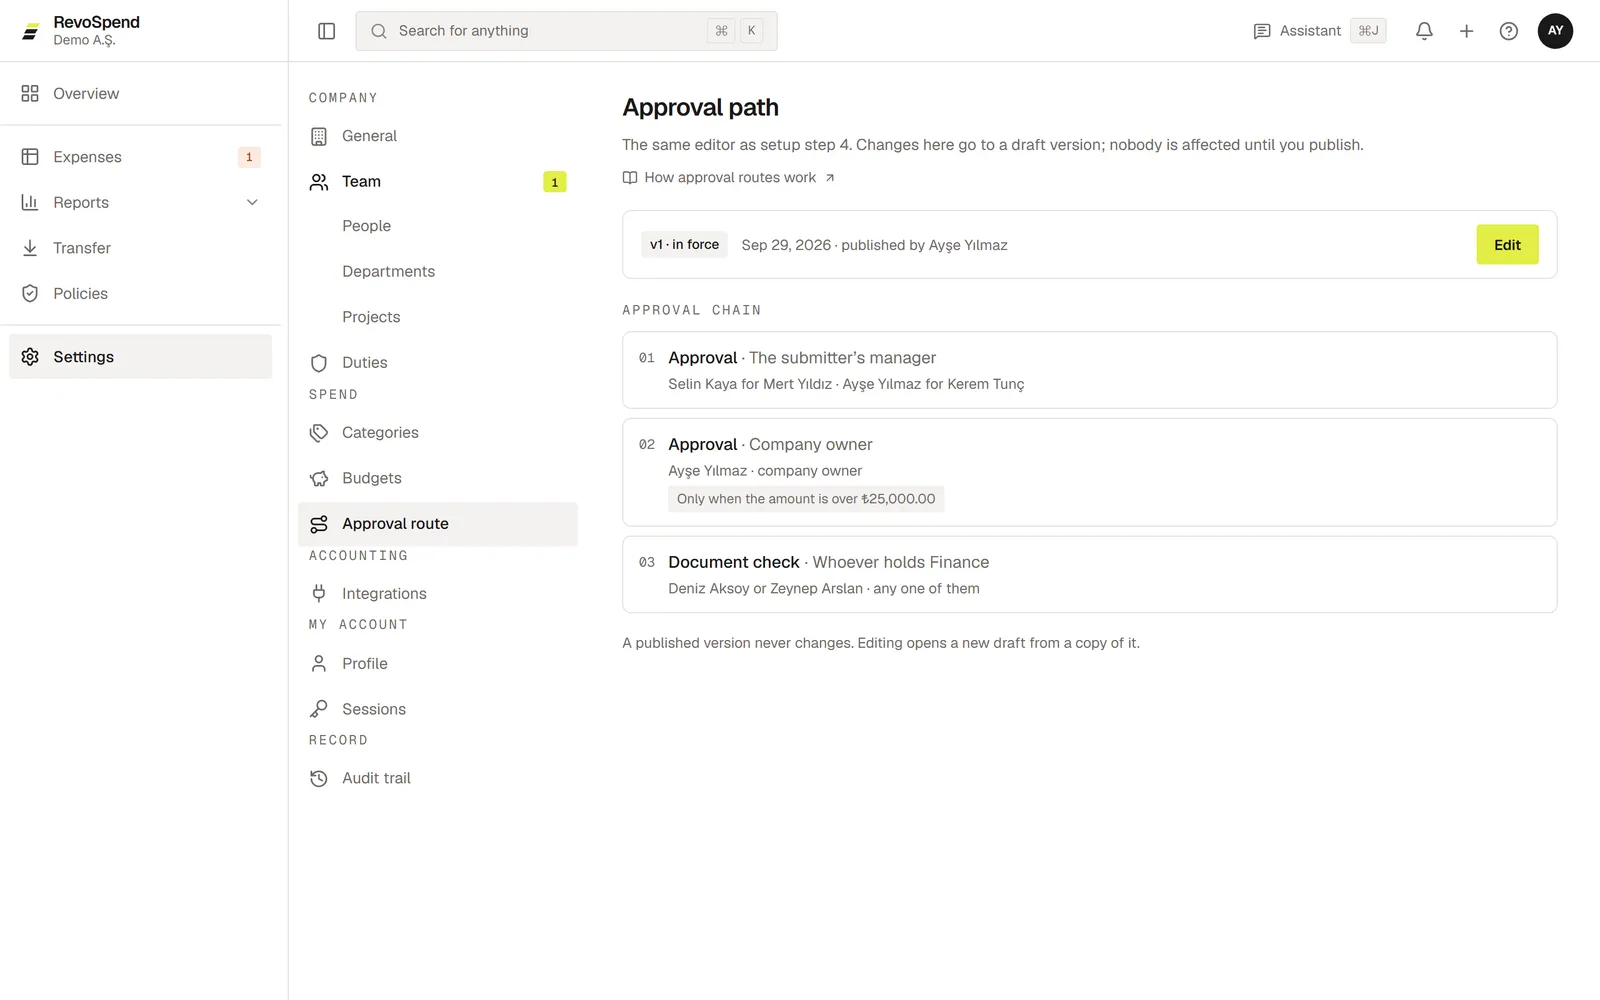Click the Audit trail history icon
Image resolution: width=1600 pixels, height=1000 pixels.
(319, 778)
